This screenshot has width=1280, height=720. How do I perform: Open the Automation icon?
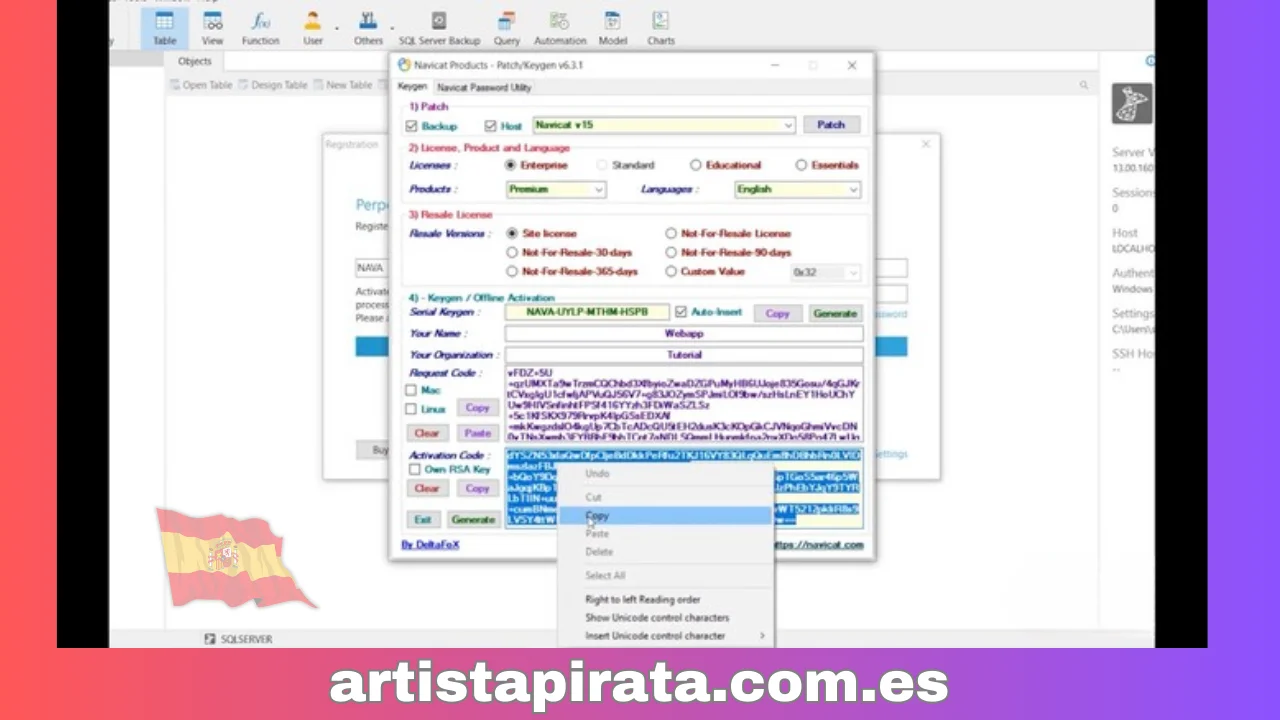coord(560,27)
